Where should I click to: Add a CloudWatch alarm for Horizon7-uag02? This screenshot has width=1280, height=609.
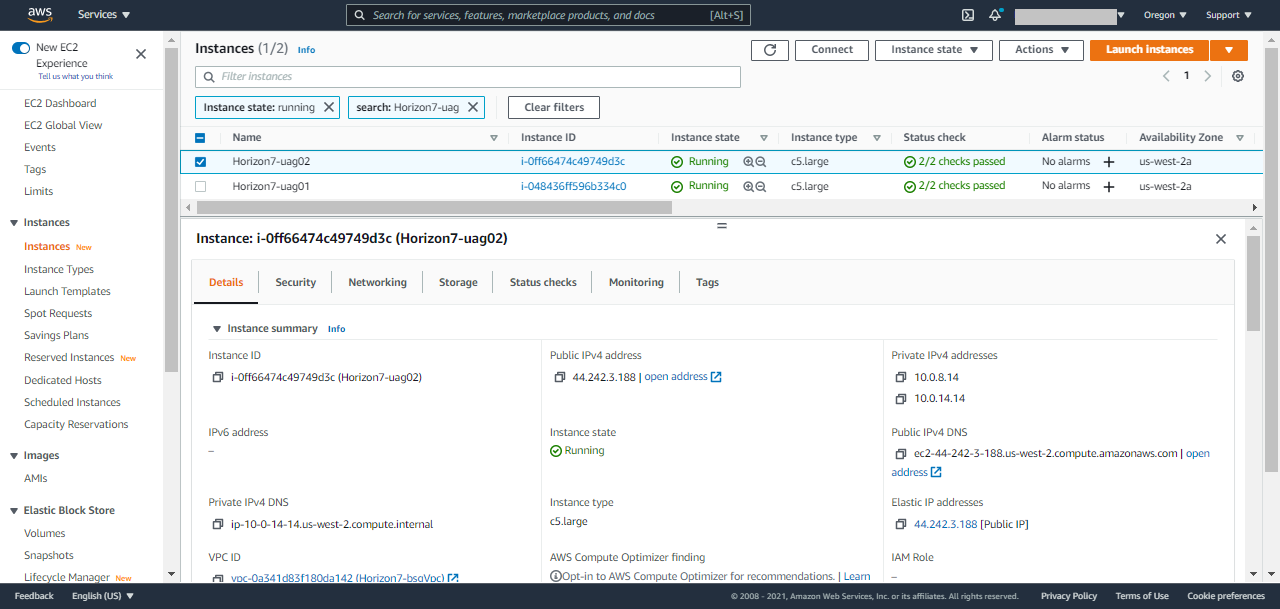pos(1109,161)
